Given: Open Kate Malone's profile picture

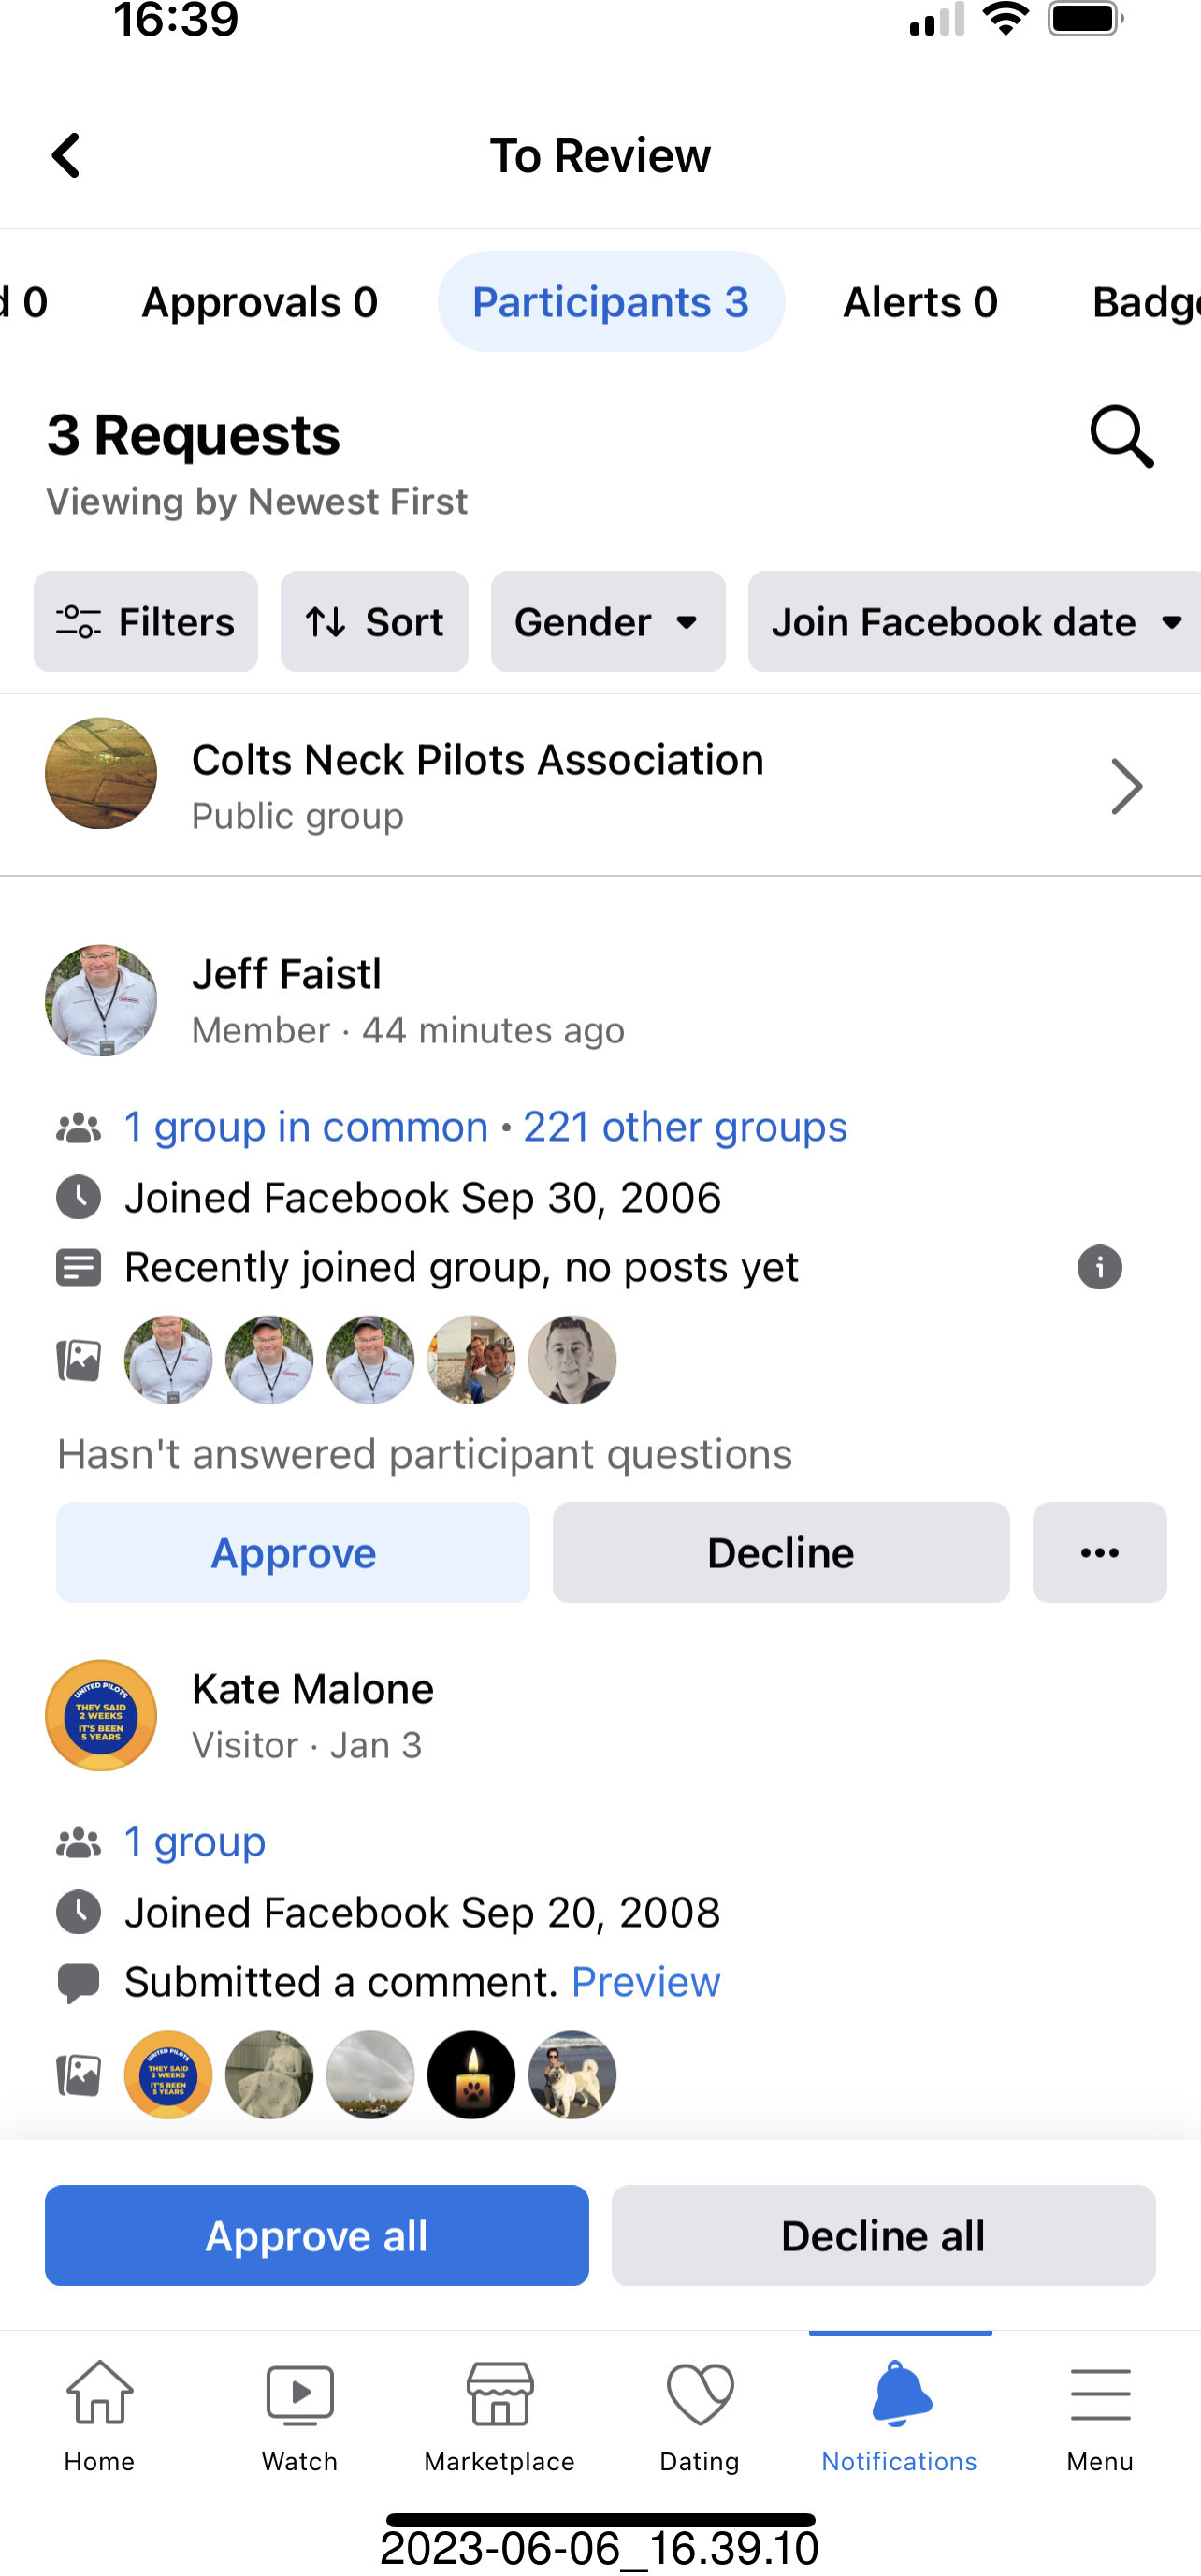Looking at the screenshot, I should pos(101,1716).
